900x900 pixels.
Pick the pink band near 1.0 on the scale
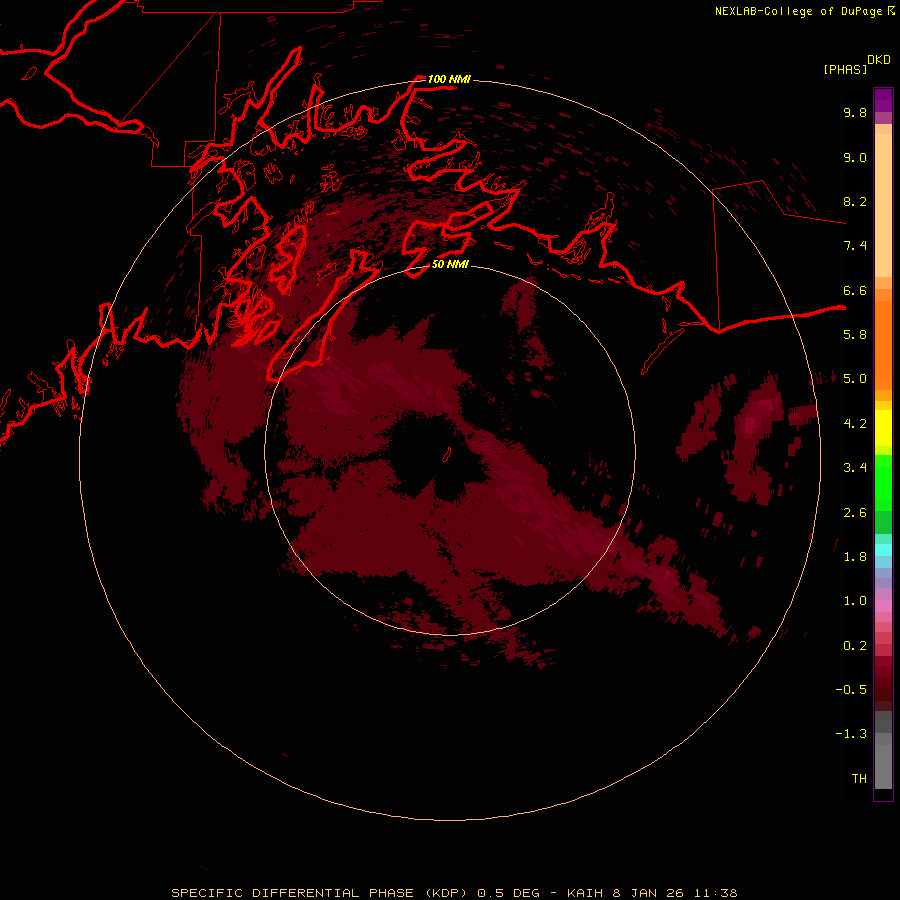click(883, 606)
